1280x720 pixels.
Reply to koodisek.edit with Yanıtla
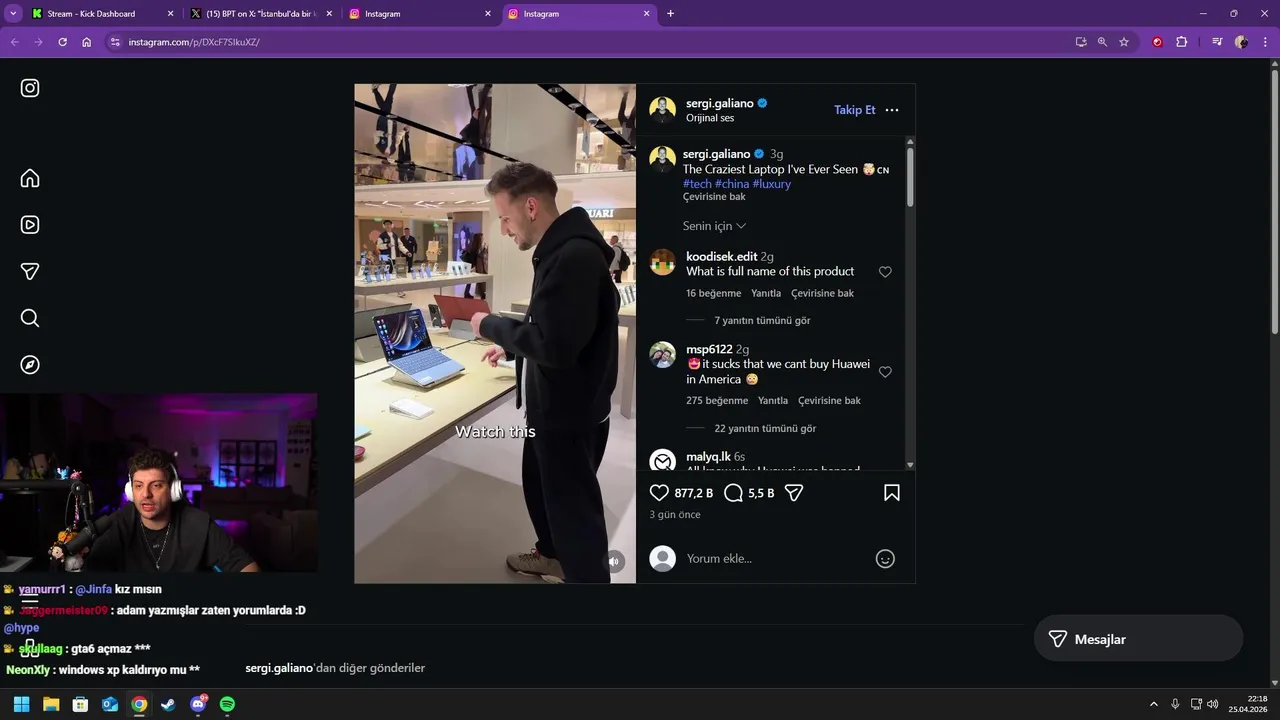tap(766, 294)
